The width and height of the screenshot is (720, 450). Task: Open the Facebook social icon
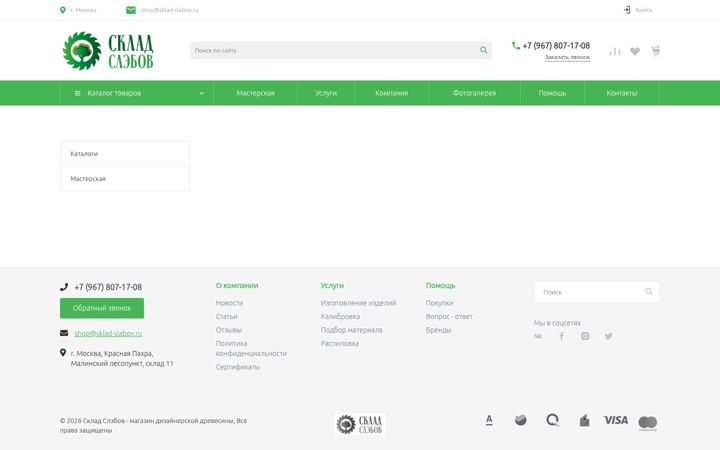click(x=562, y=336)
